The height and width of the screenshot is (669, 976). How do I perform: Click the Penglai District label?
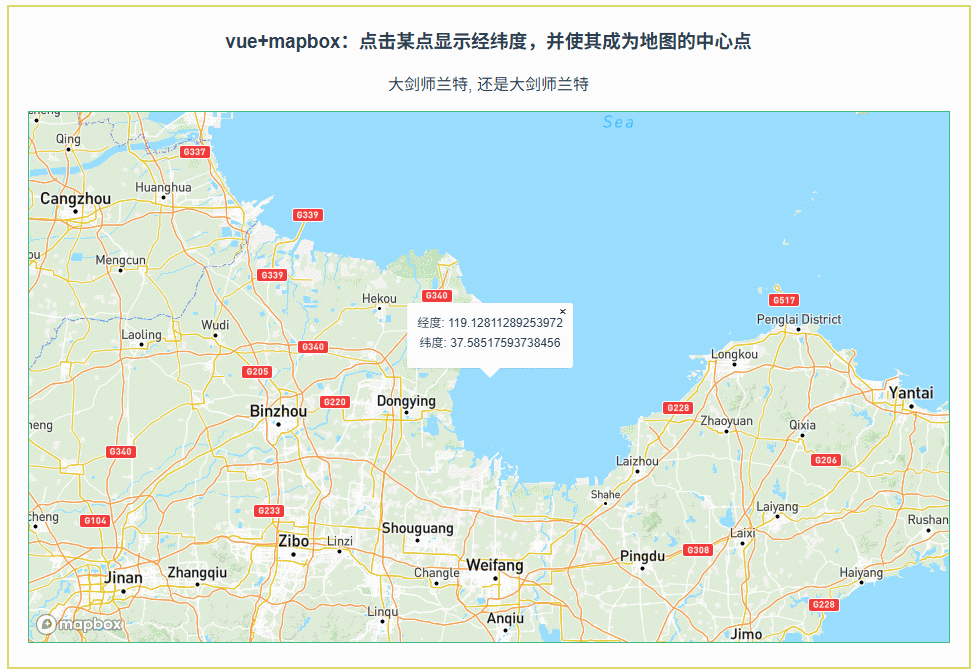pyautogui.click(x=799, y=319)
